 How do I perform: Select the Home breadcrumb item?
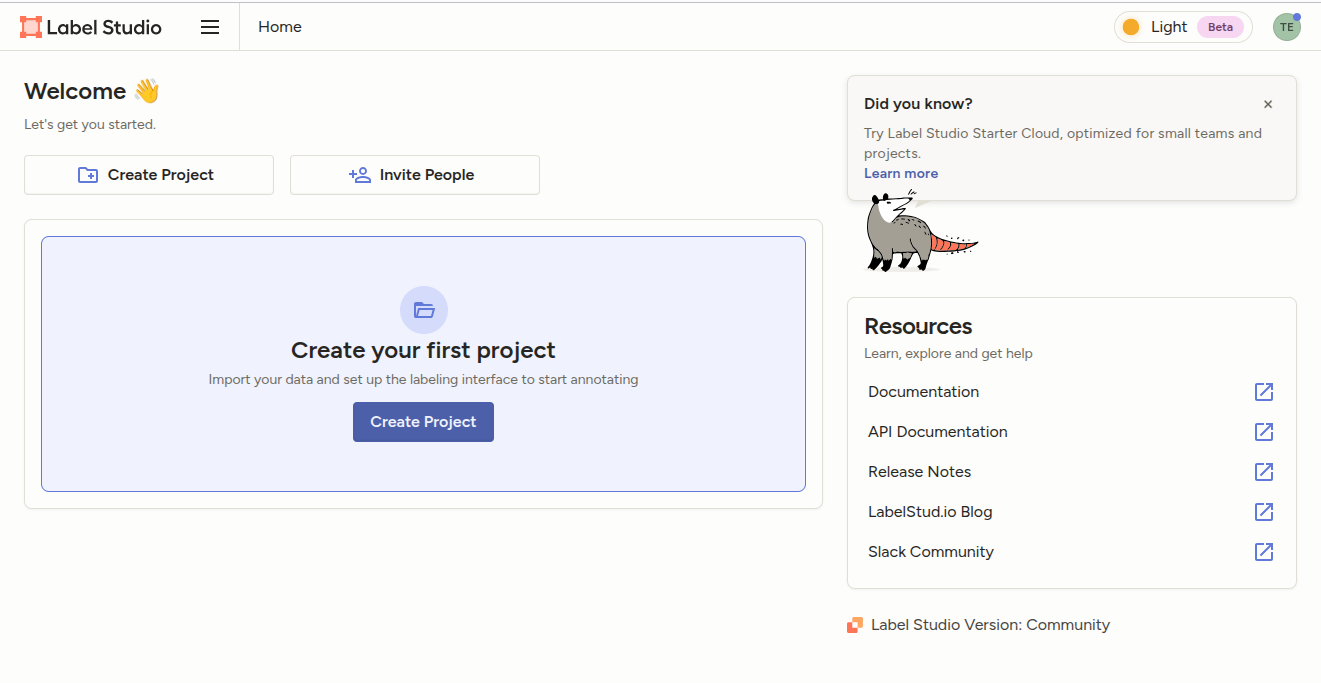click(x=280, y=27)
